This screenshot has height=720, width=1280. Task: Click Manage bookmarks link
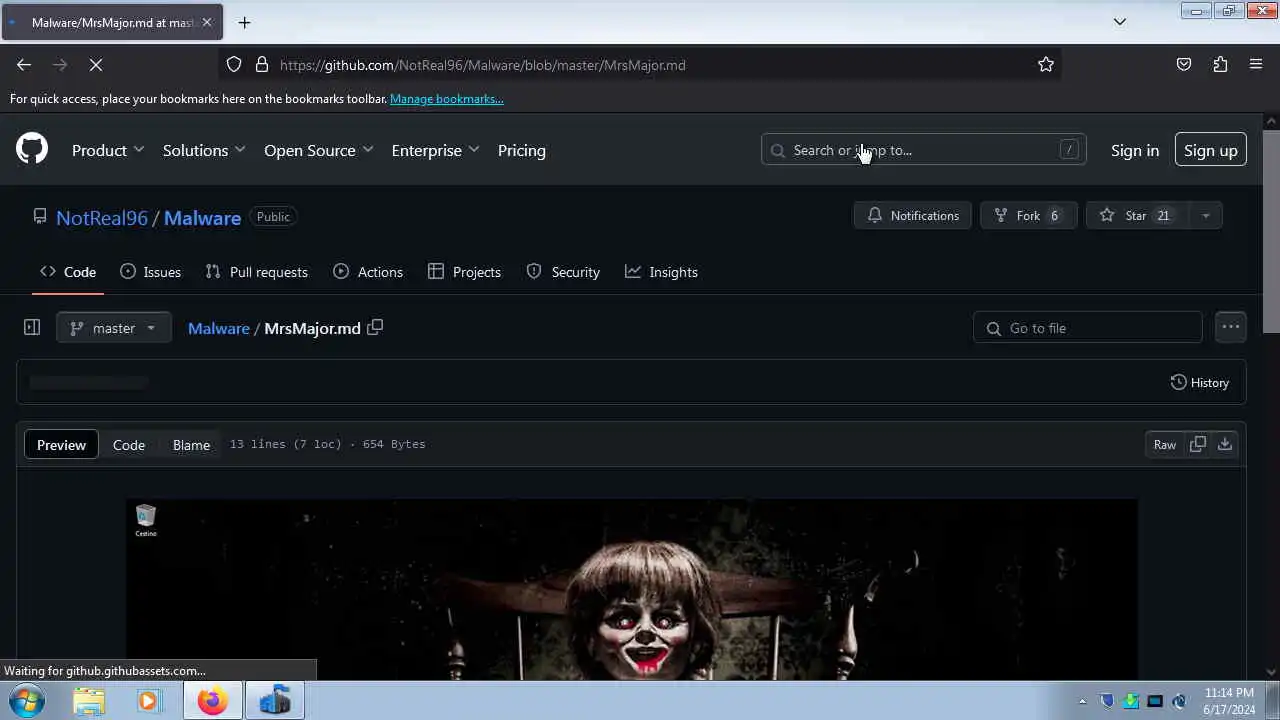[446, 99]
